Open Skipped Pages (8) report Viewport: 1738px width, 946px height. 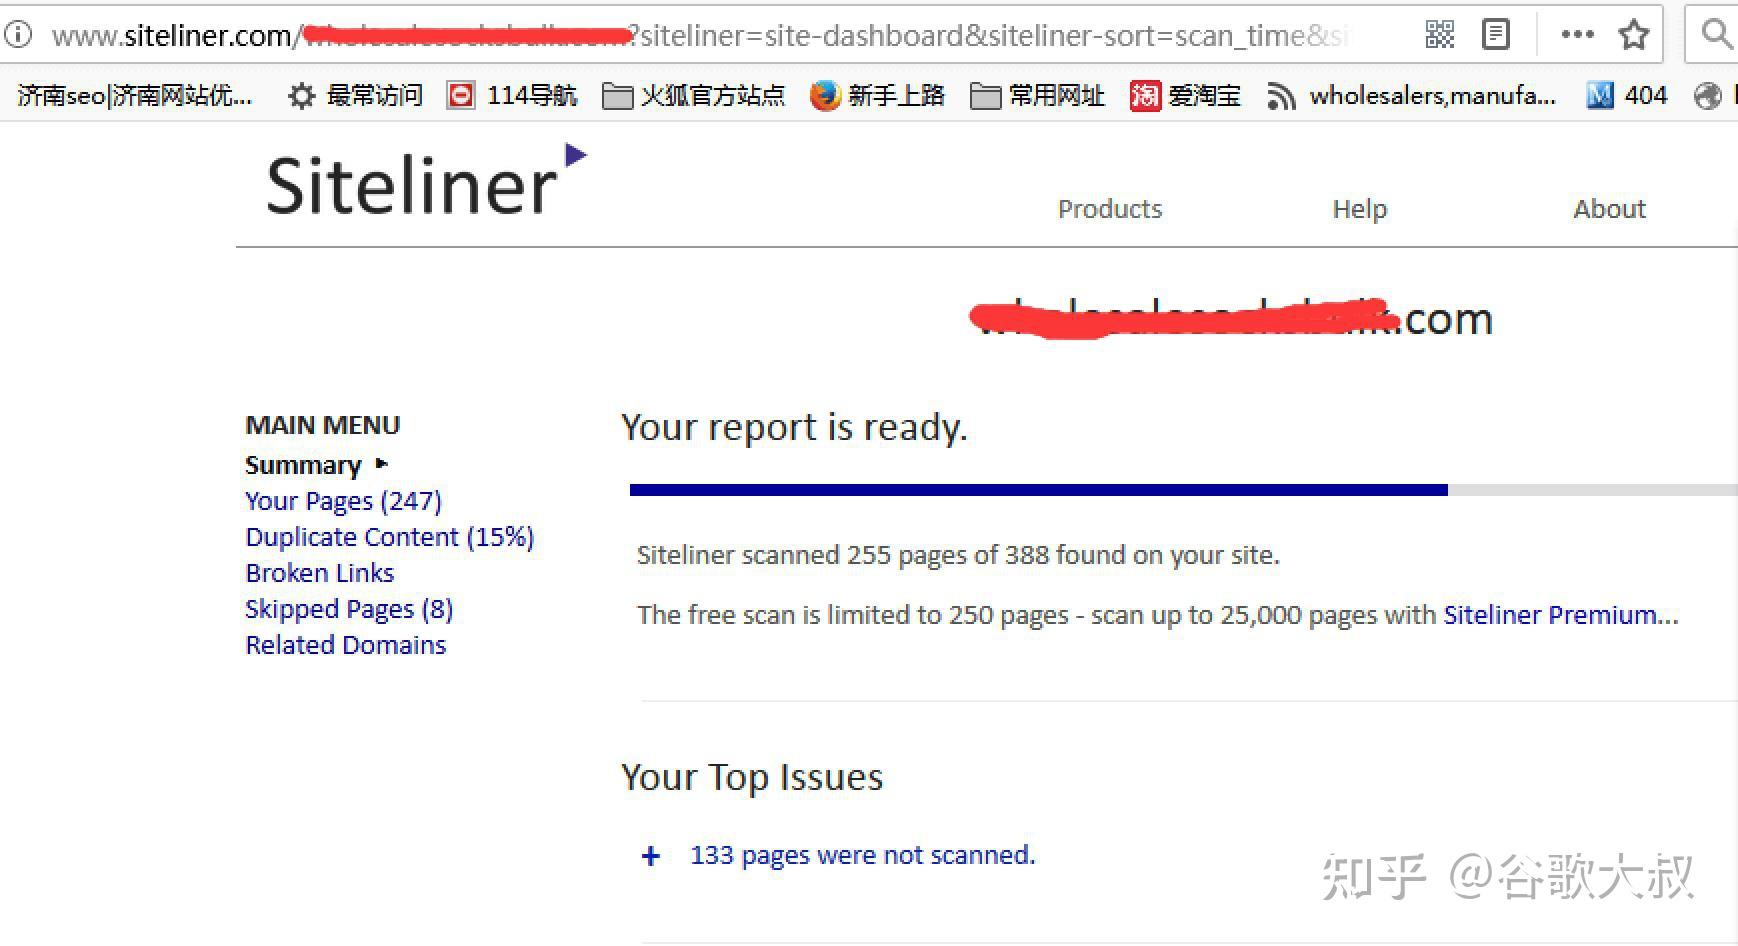(x=349, y=609)
